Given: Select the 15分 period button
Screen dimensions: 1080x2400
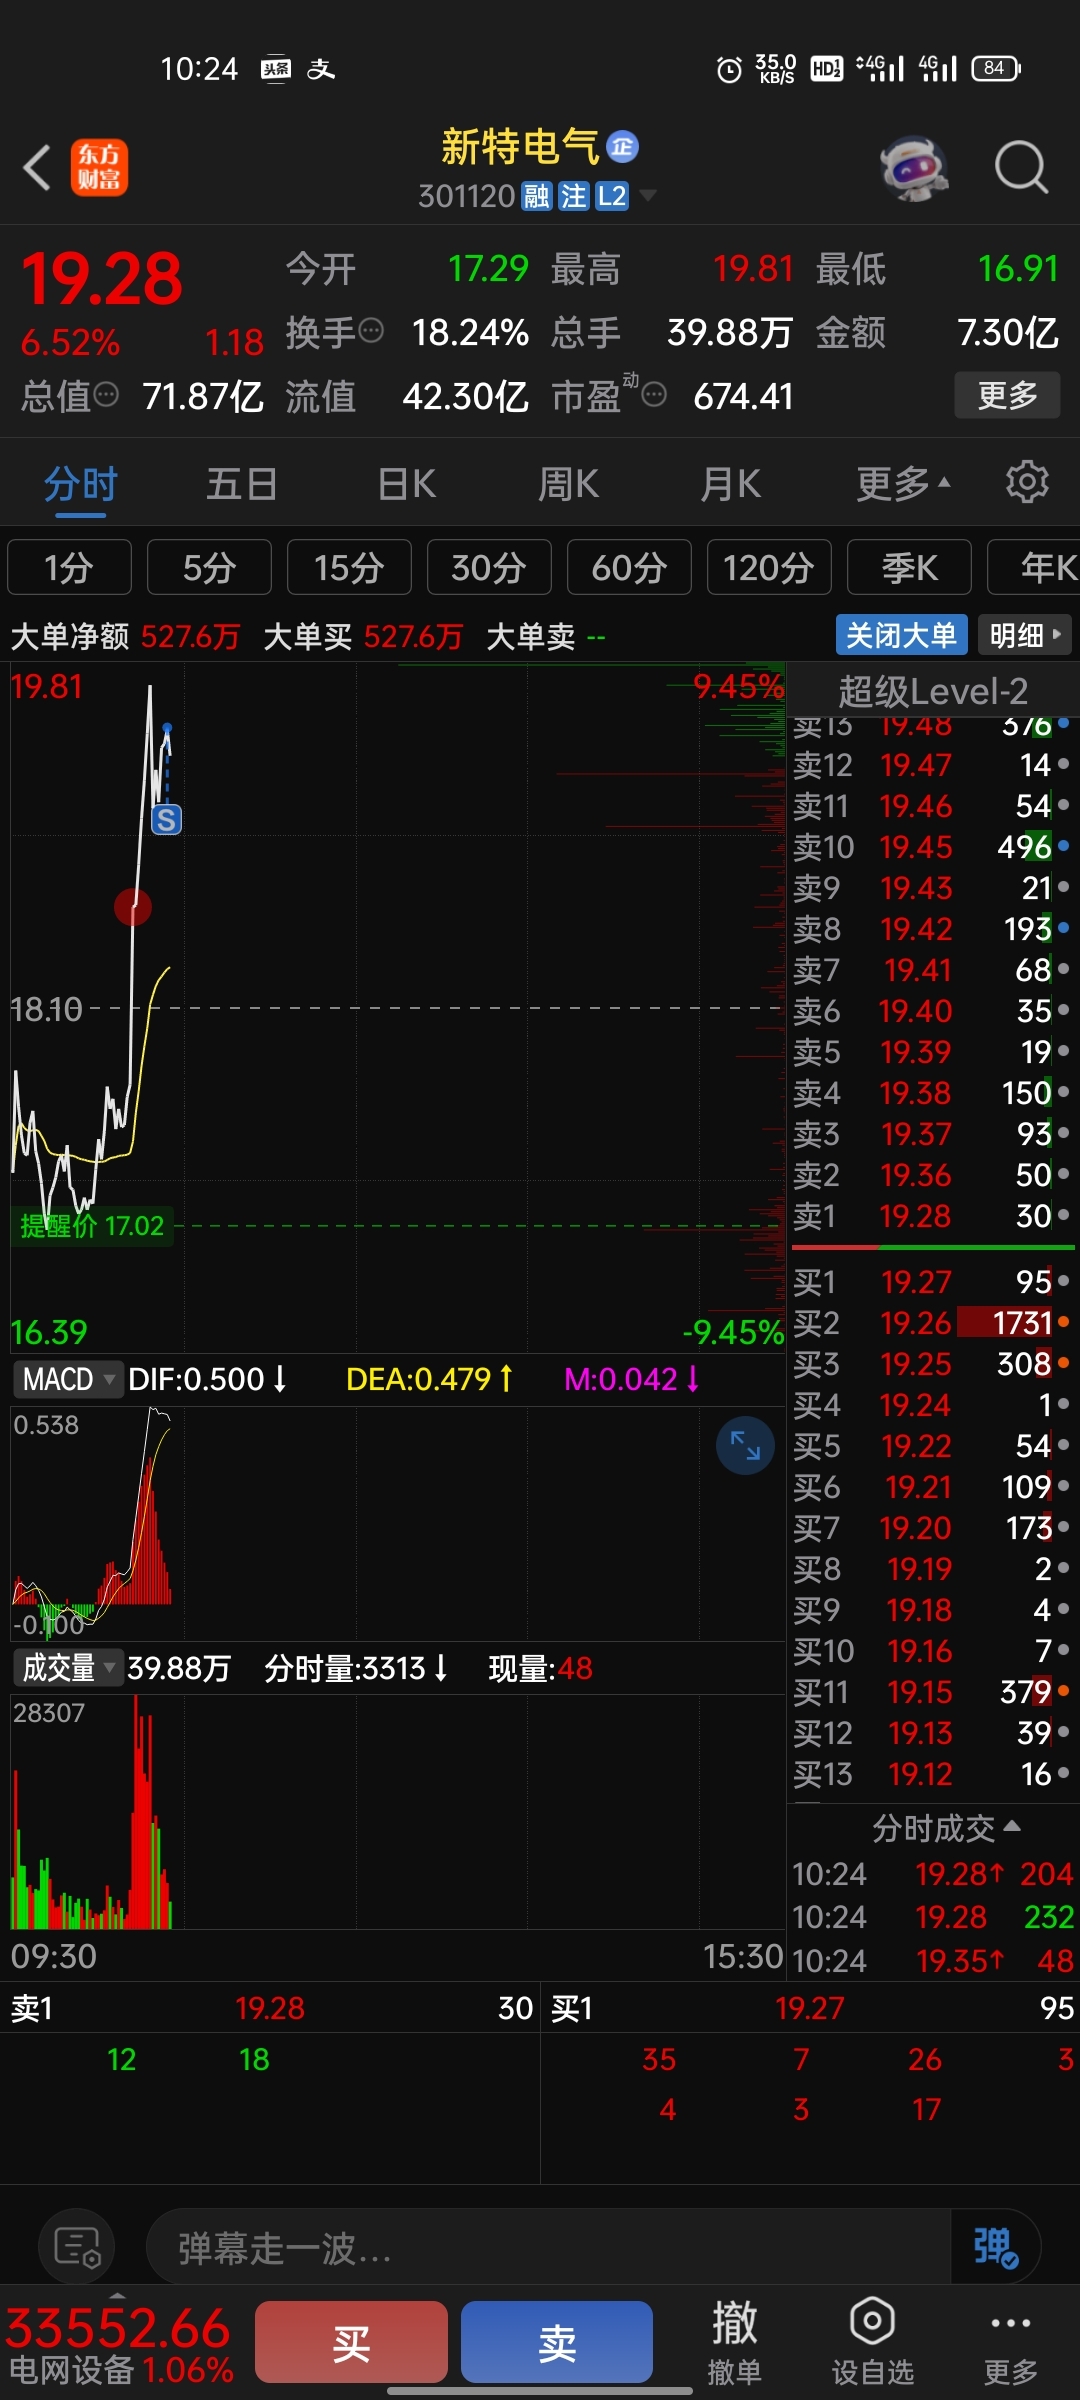Looking at the screenshot, I should (x=349, y=567).
